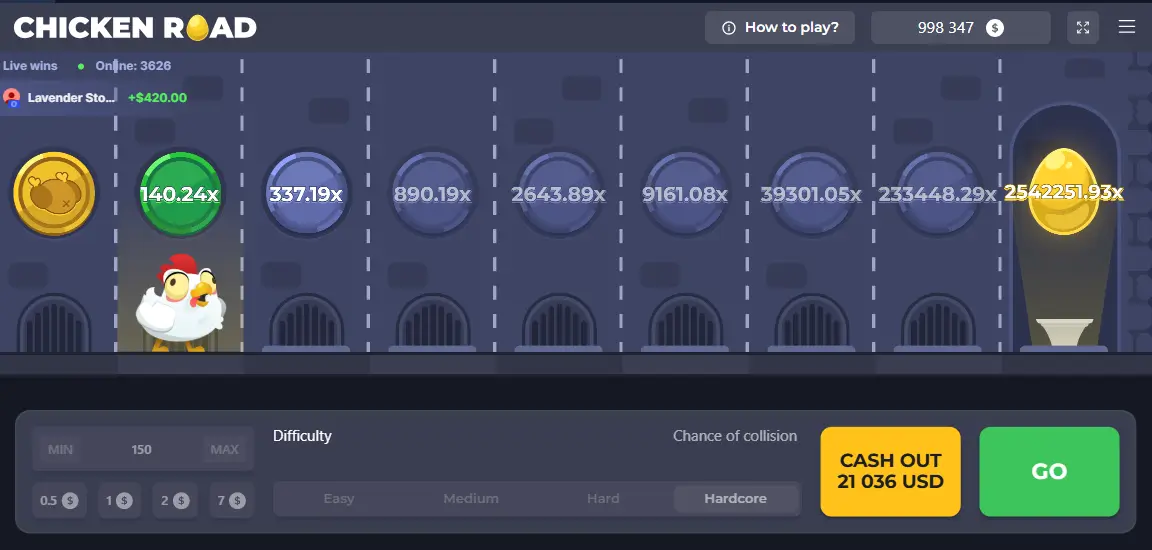
Task: Select the 890.19x multiplier coin
Action: 432,194
